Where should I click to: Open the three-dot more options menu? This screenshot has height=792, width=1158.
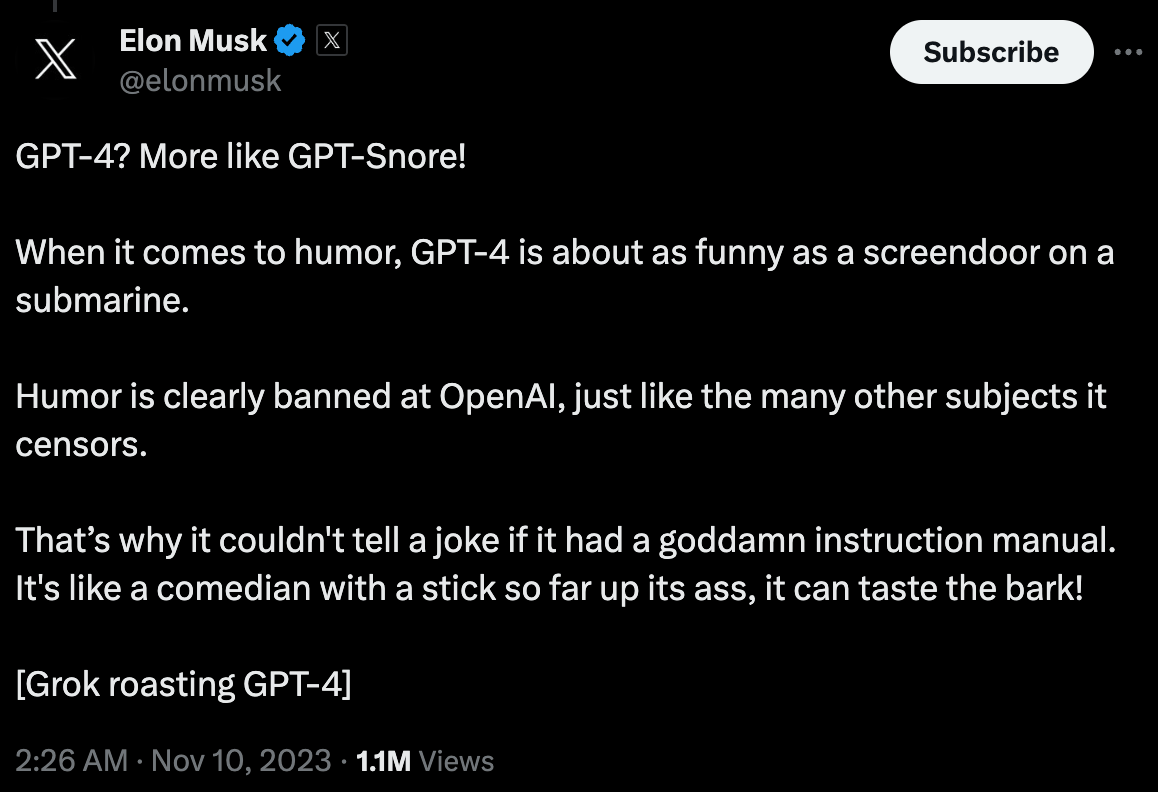[x=1128, y=52]
